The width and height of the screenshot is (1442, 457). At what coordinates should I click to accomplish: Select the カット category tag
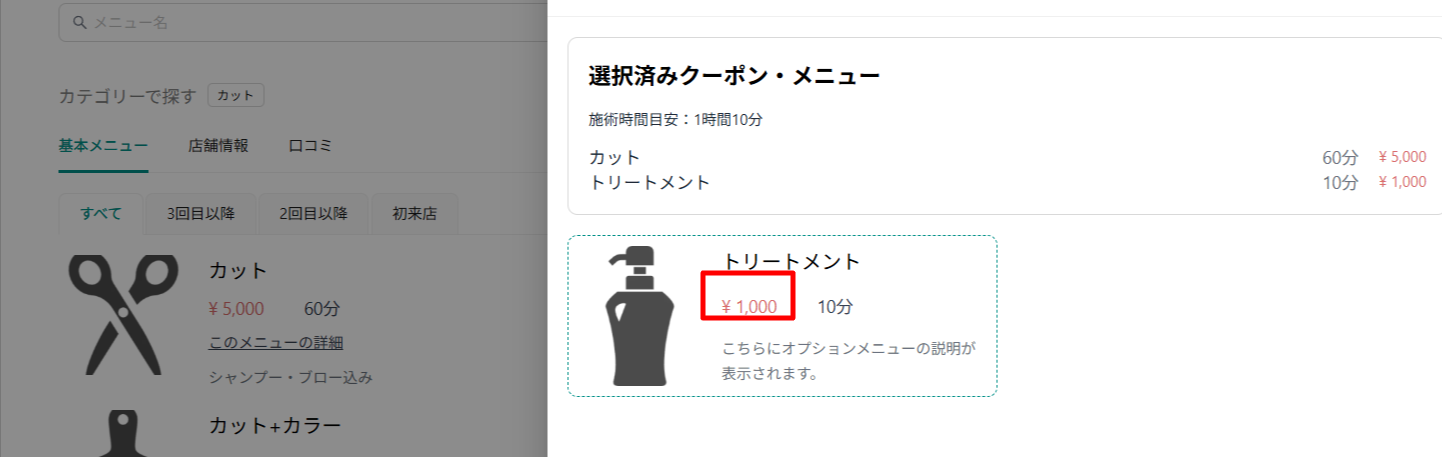point(236,96)
